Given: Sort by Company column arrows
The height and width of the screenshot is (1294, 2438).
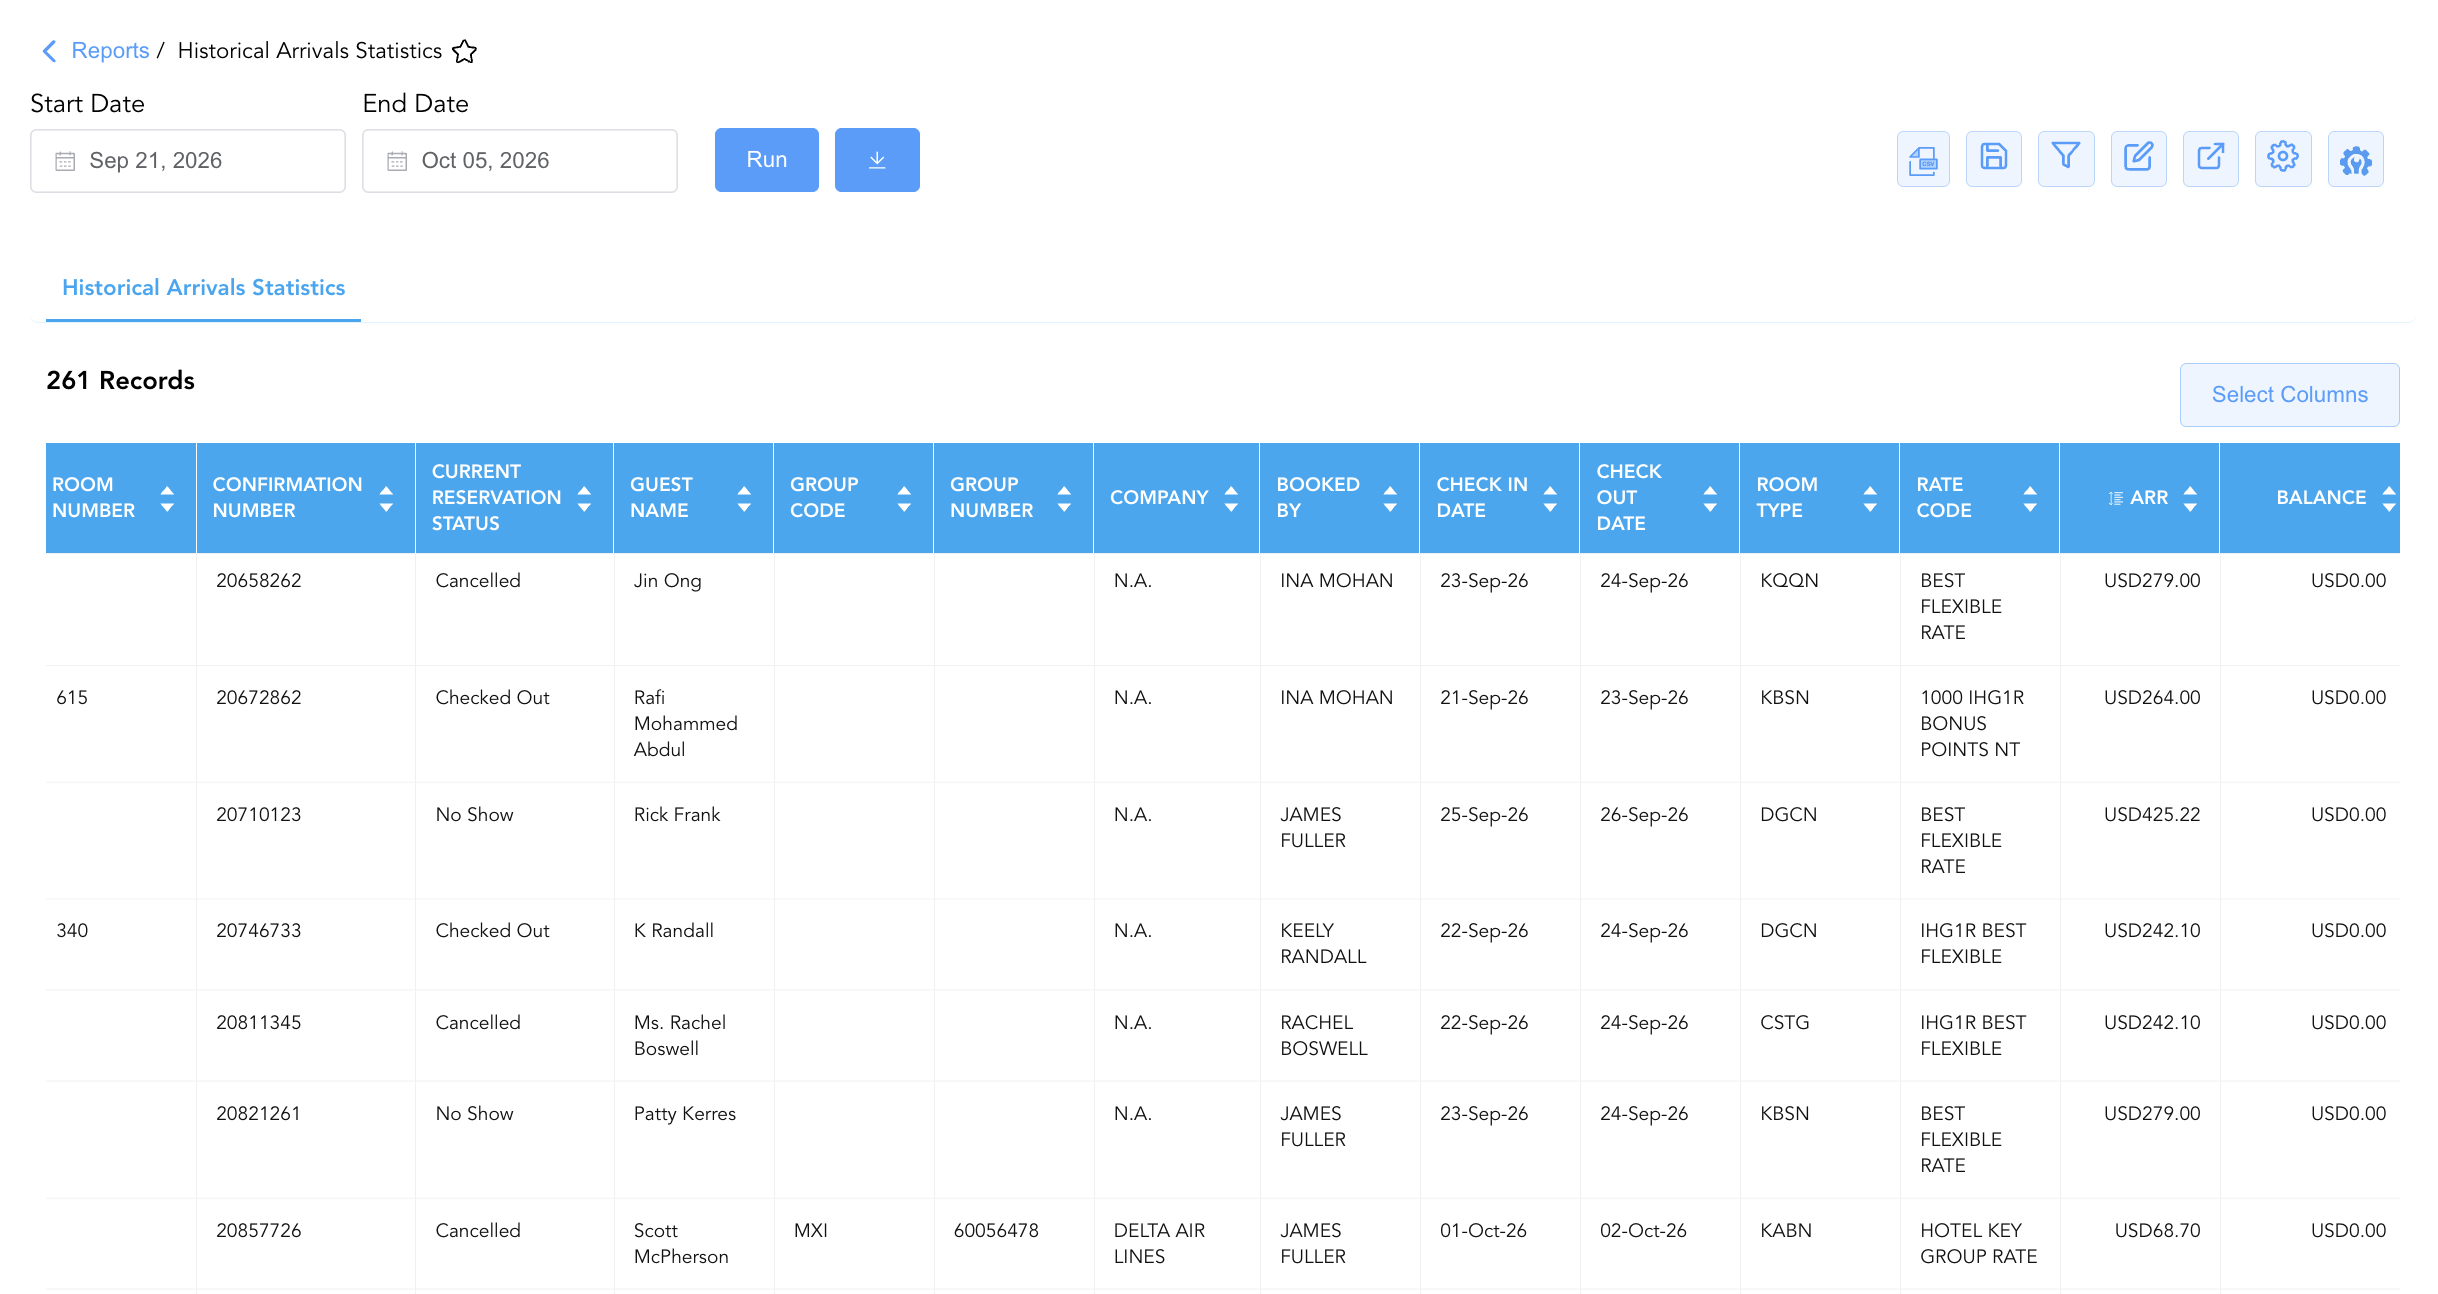Looking at the screenshot, I should click(1231, 498).
